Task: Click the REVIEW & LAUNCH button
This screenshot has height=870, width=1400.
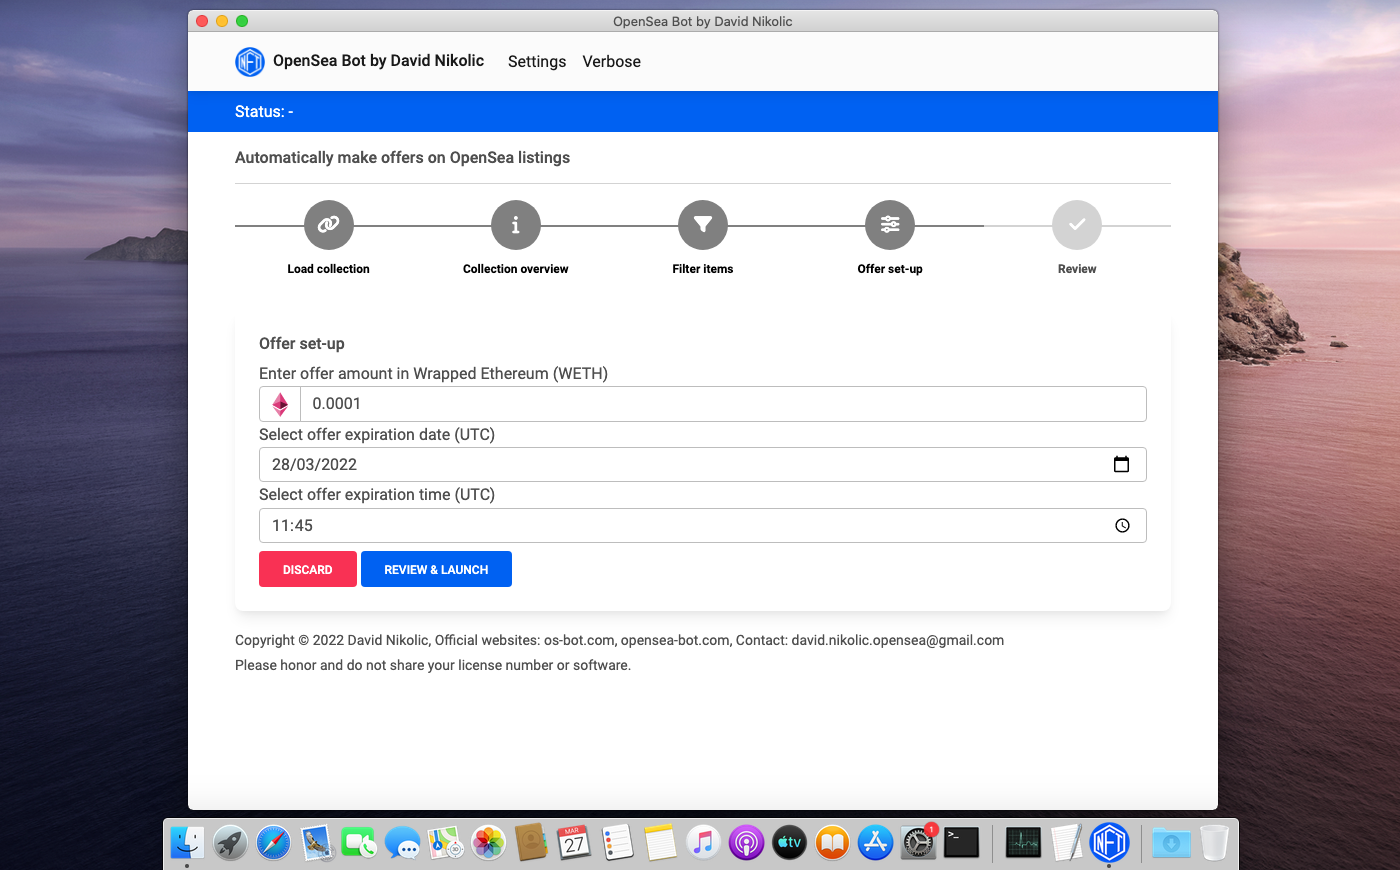Action: click(436, 569)
